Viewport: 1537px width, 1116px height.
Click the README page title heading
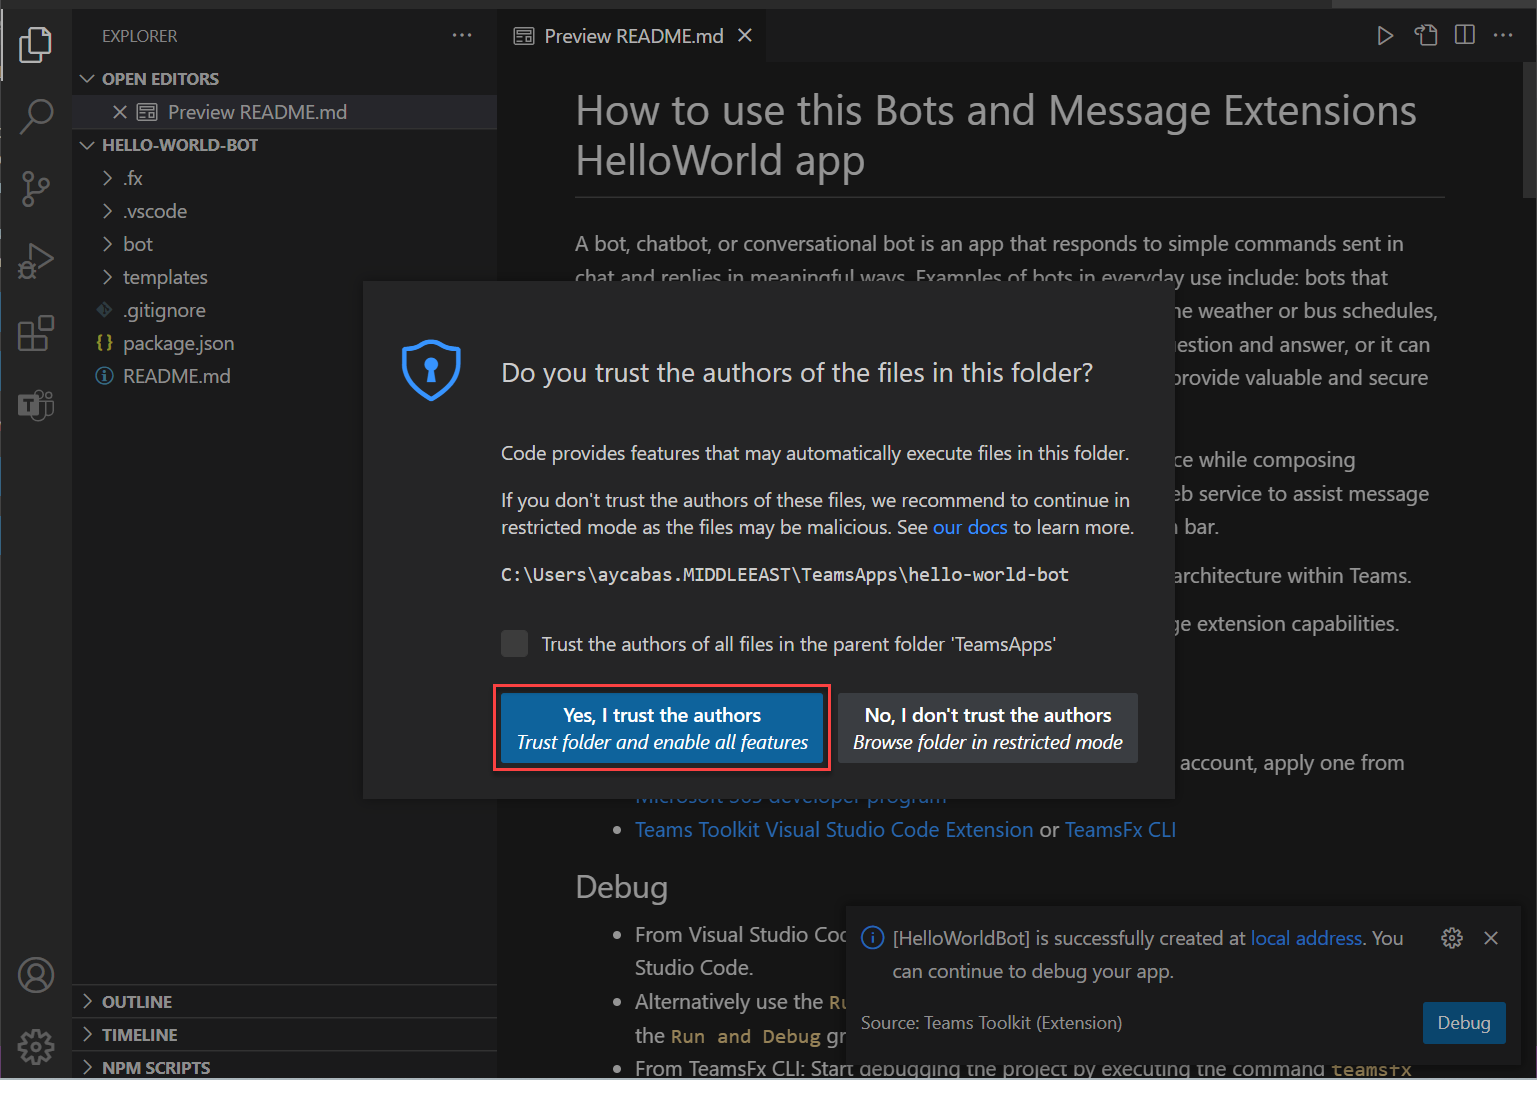(x=996, y=135)
